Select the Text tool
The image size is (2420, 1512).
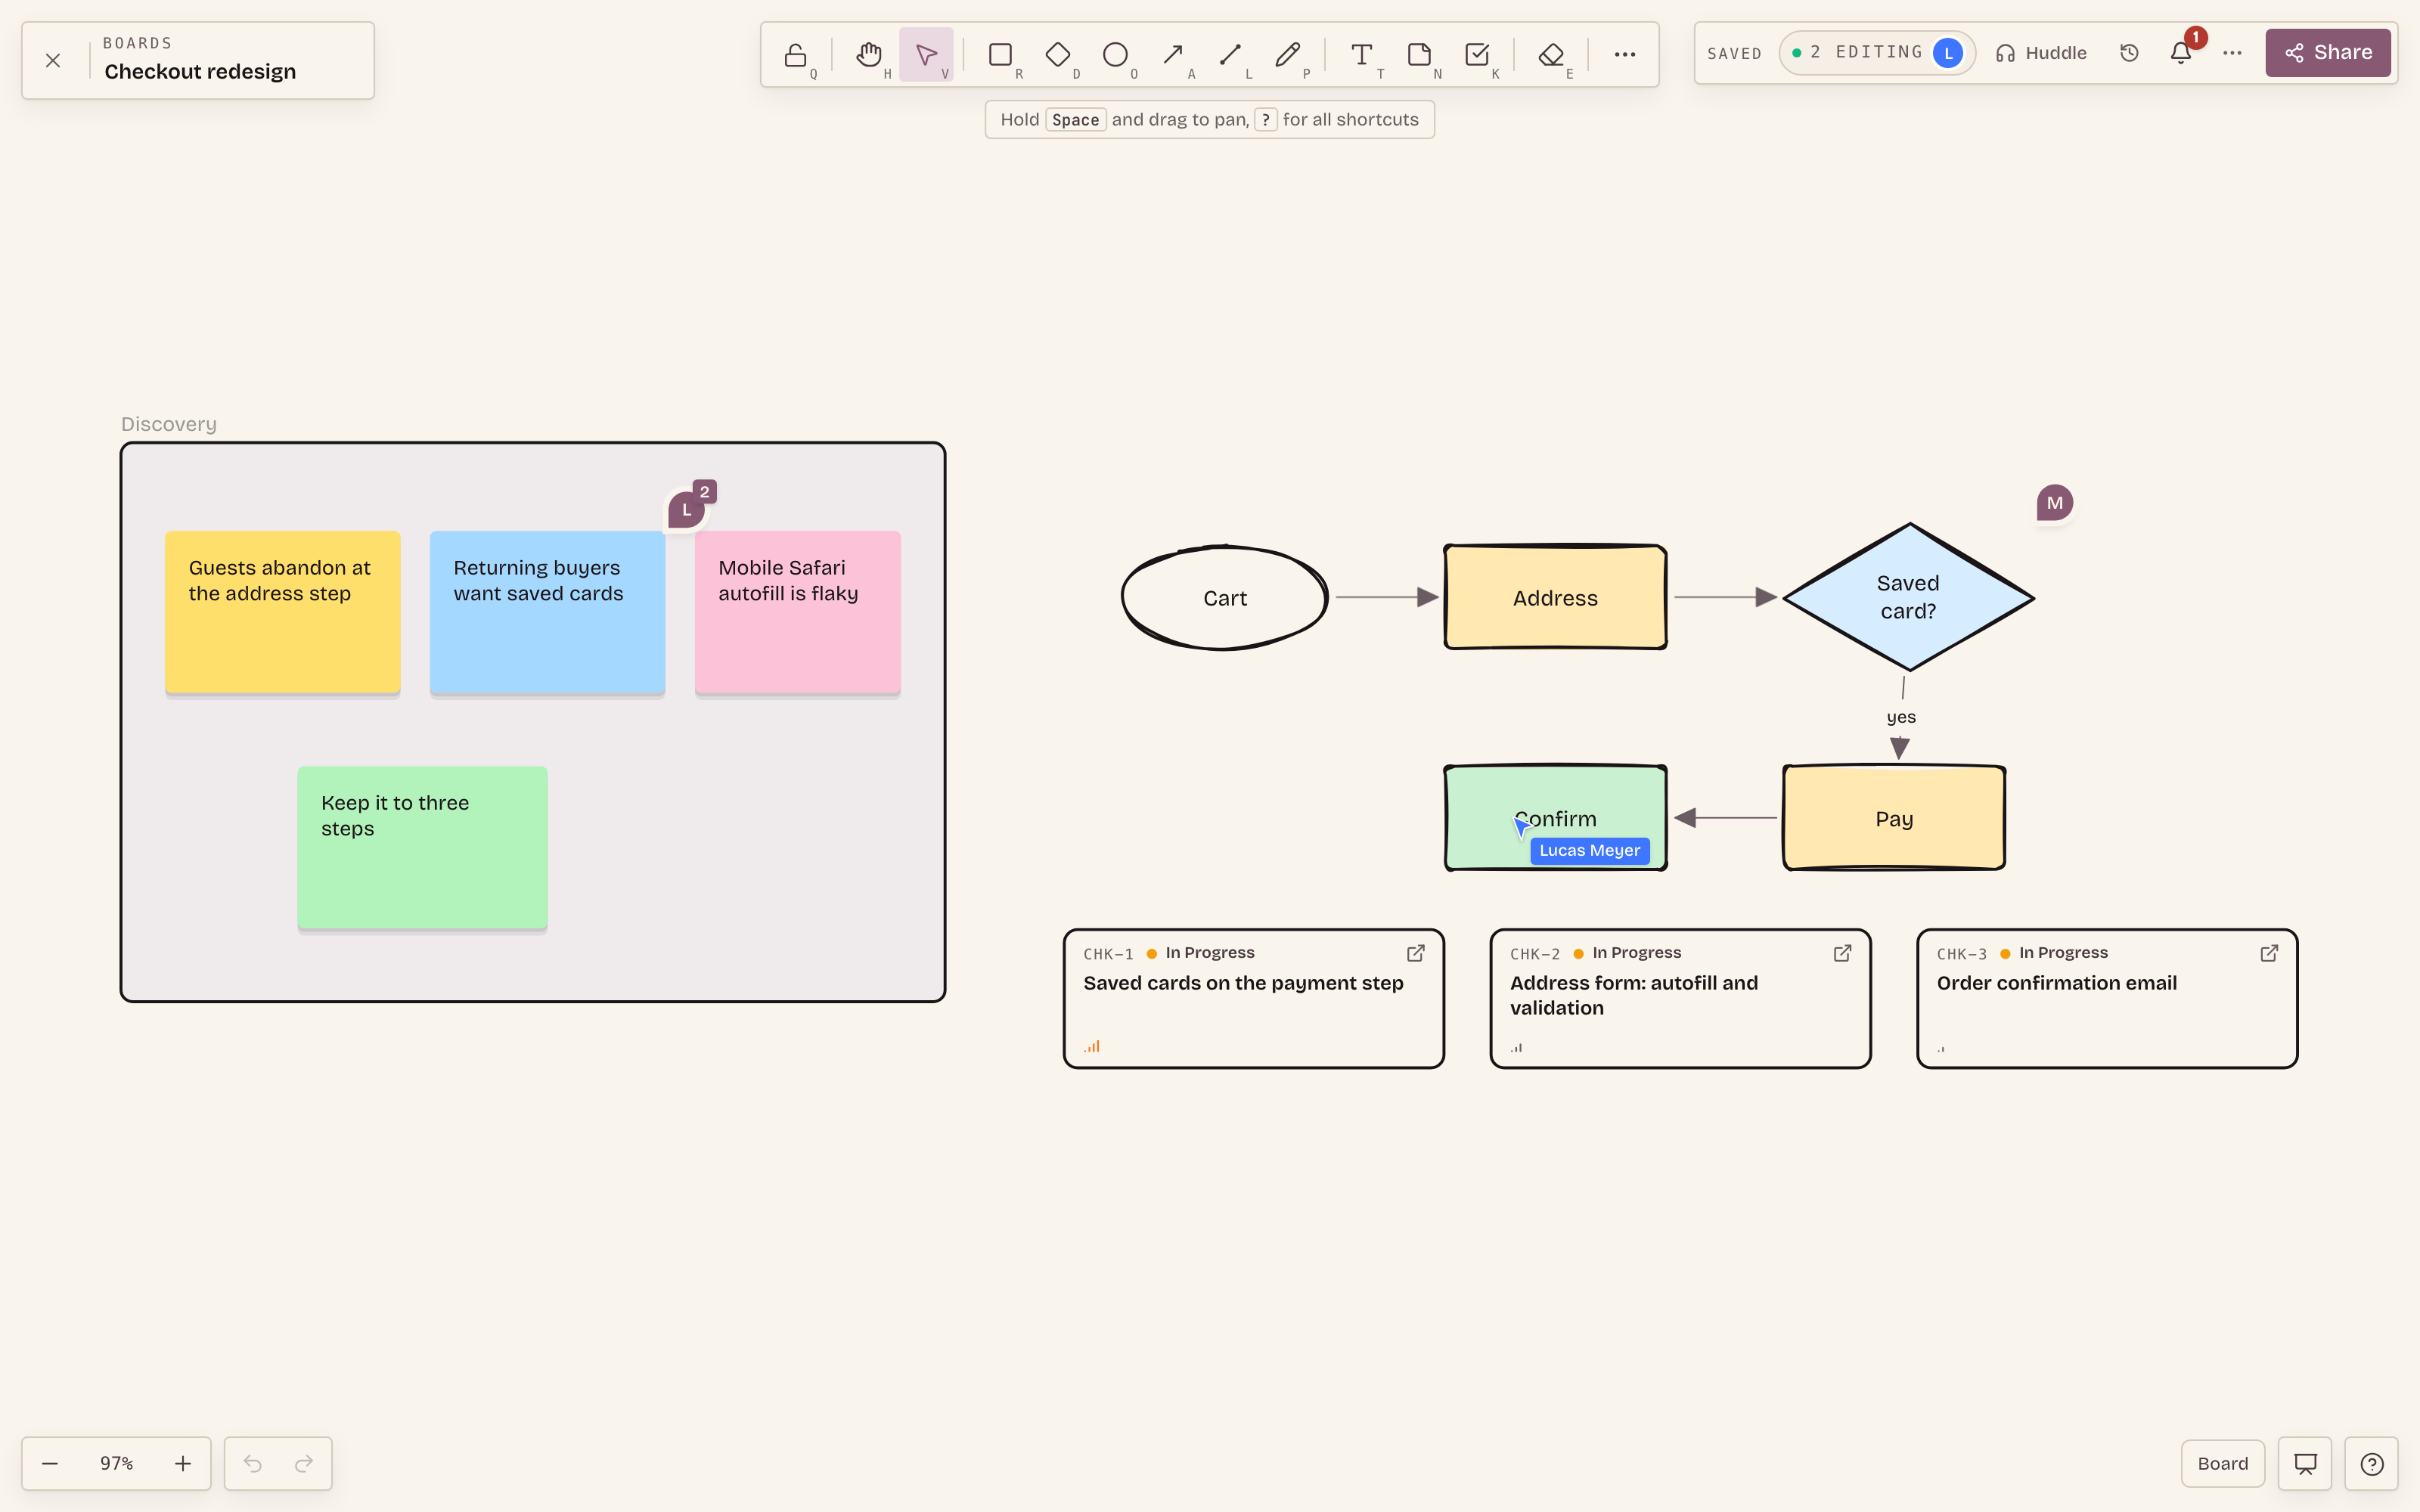click(1362, 54)
